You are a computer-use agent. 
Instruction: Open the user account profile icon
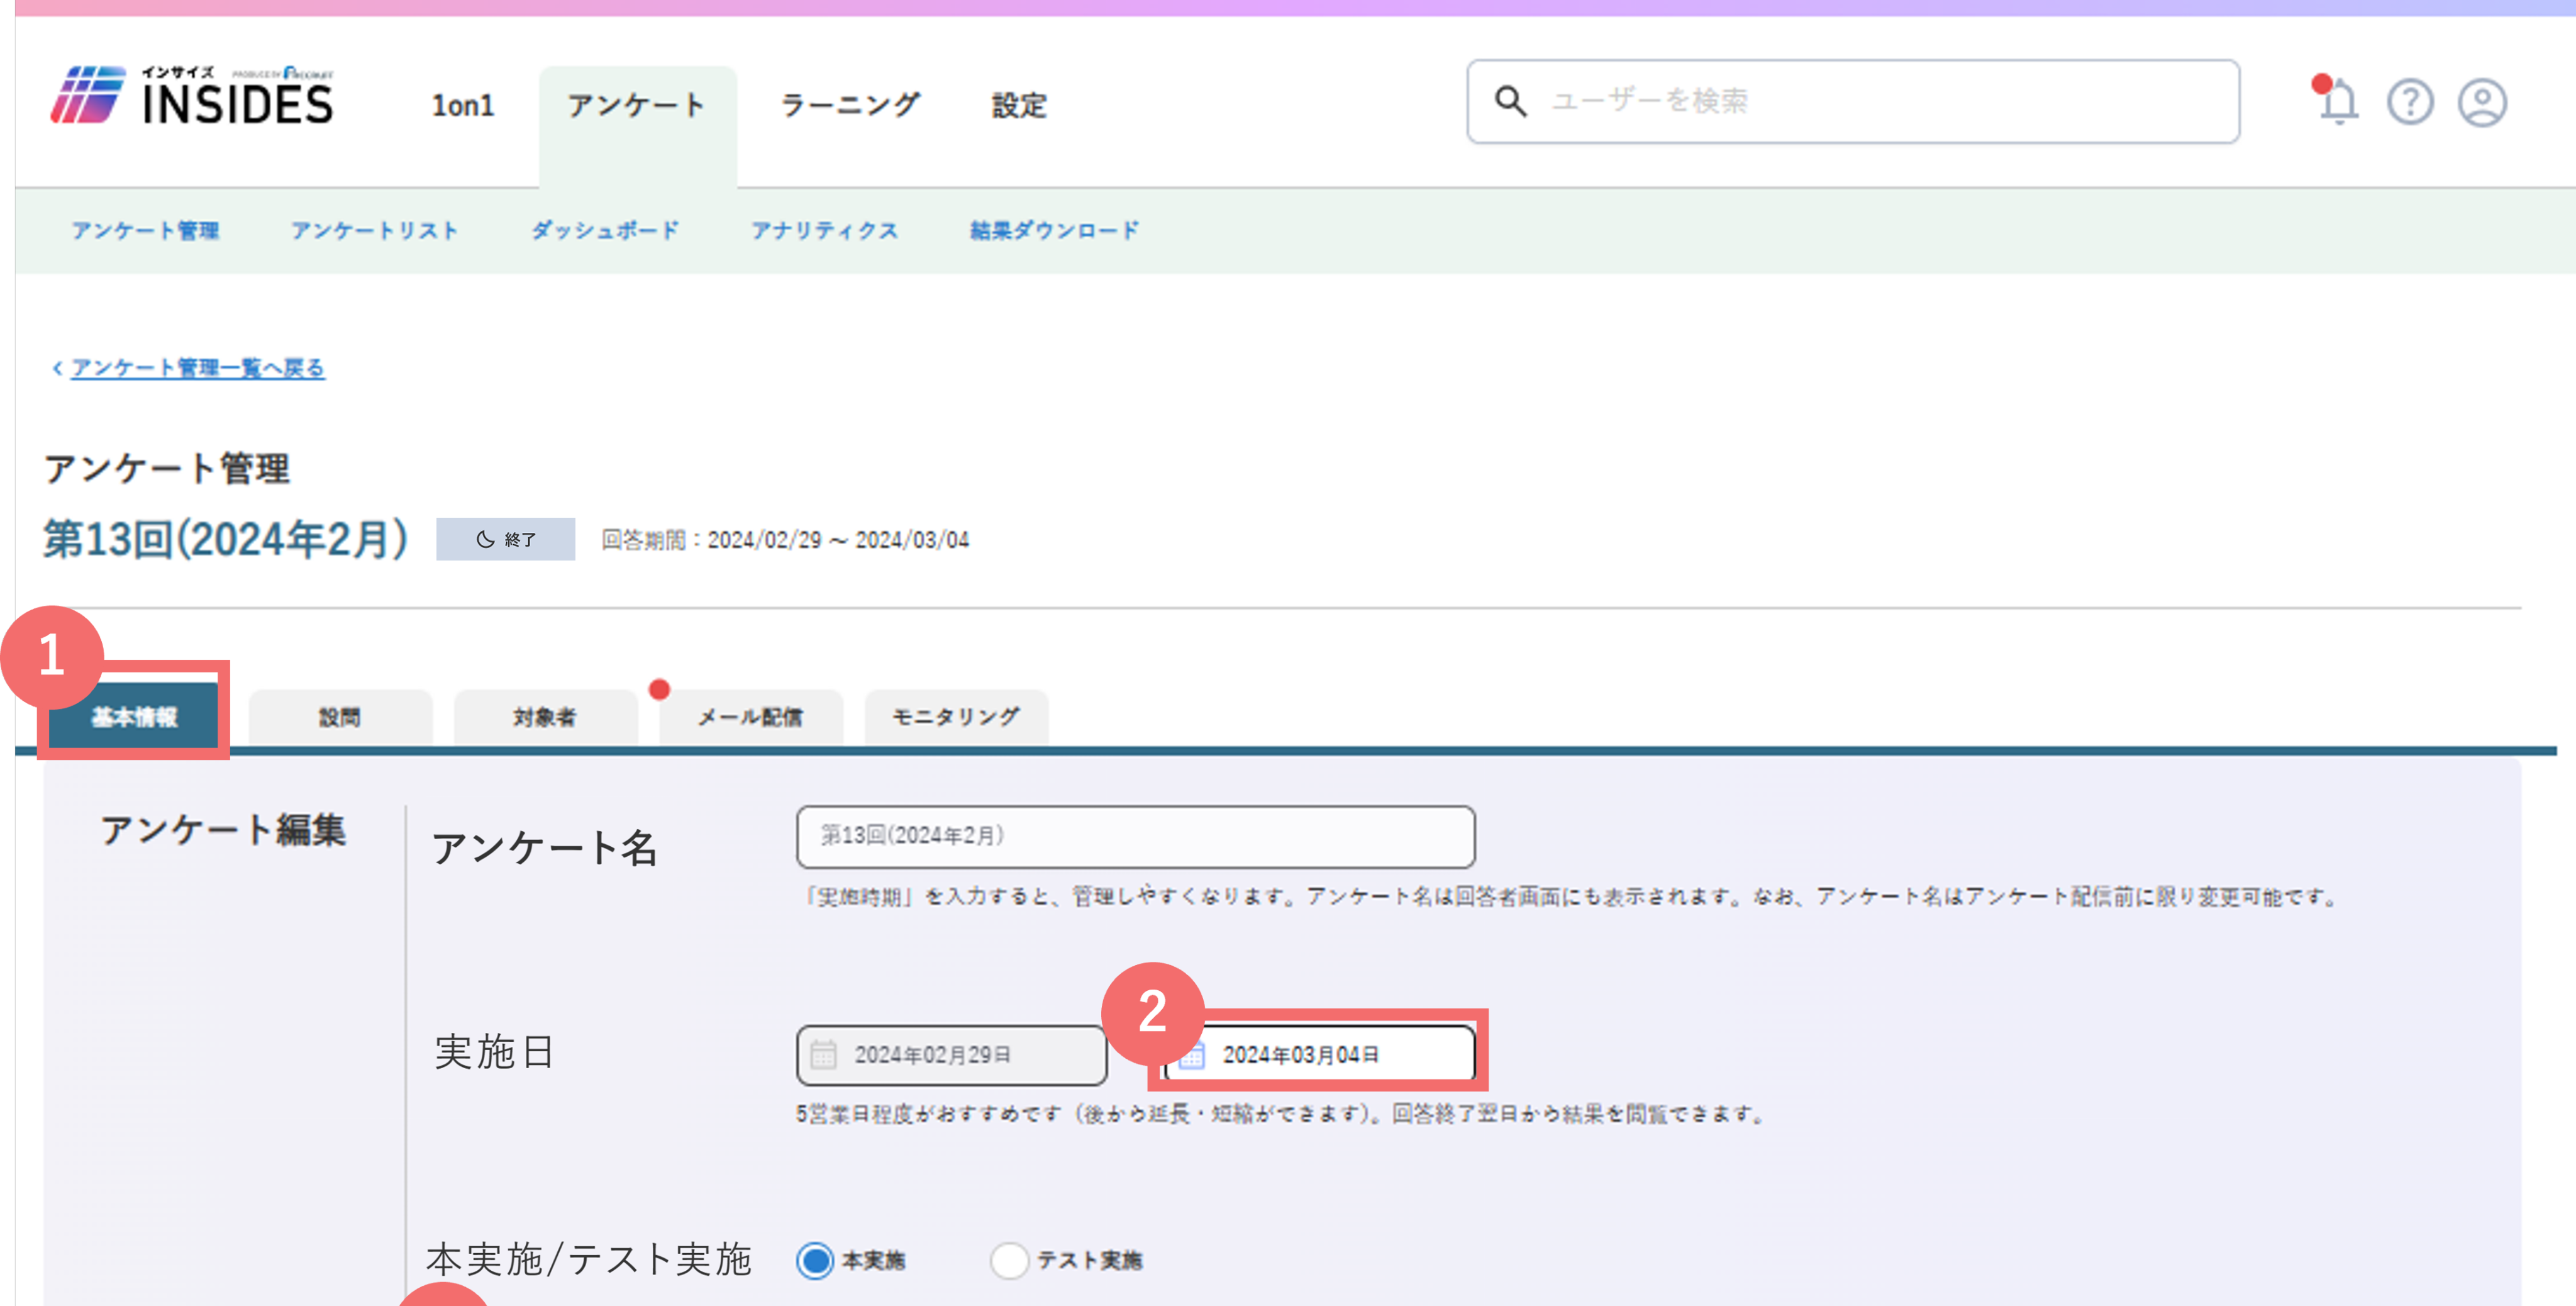(2482, 102)
